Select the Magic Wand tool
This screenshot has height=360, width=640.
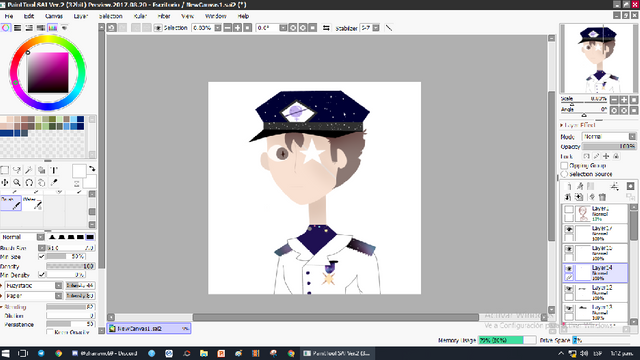(29, 170)
